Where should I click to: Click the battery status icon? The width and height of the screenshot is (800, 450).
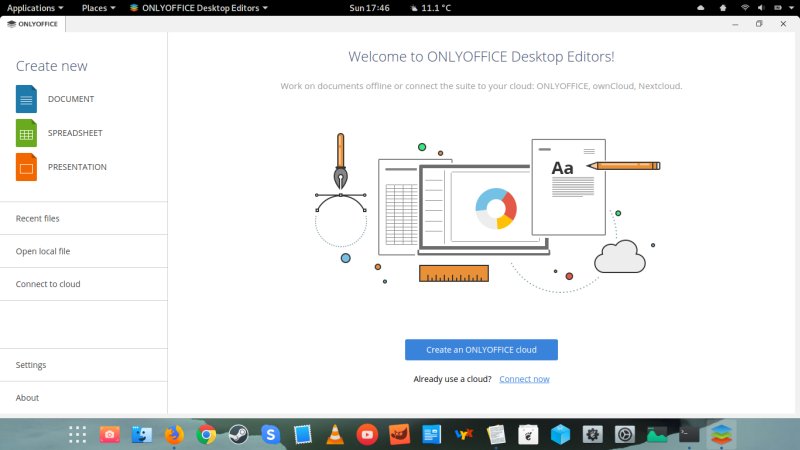click(x=778, y=8)
